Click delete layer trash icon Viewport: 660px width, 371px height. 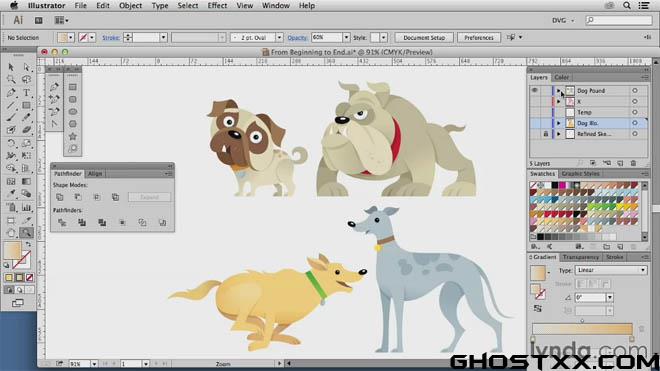tap(633, 163)
